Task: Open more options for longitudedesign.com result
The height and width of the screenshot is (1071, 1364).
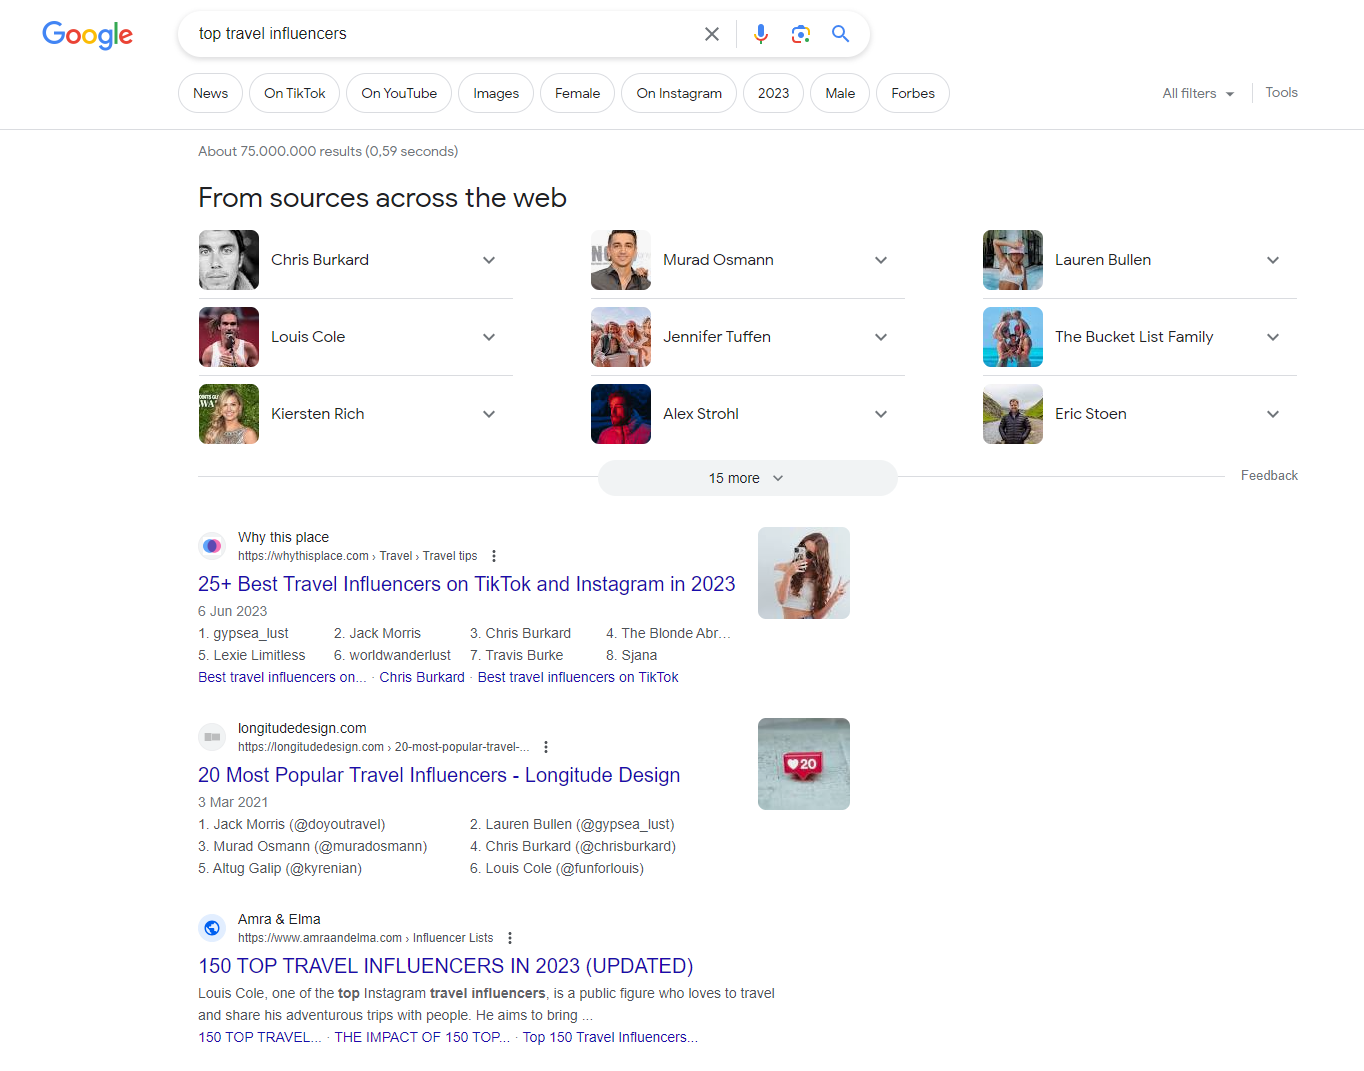Action: [x=546, y=747]
